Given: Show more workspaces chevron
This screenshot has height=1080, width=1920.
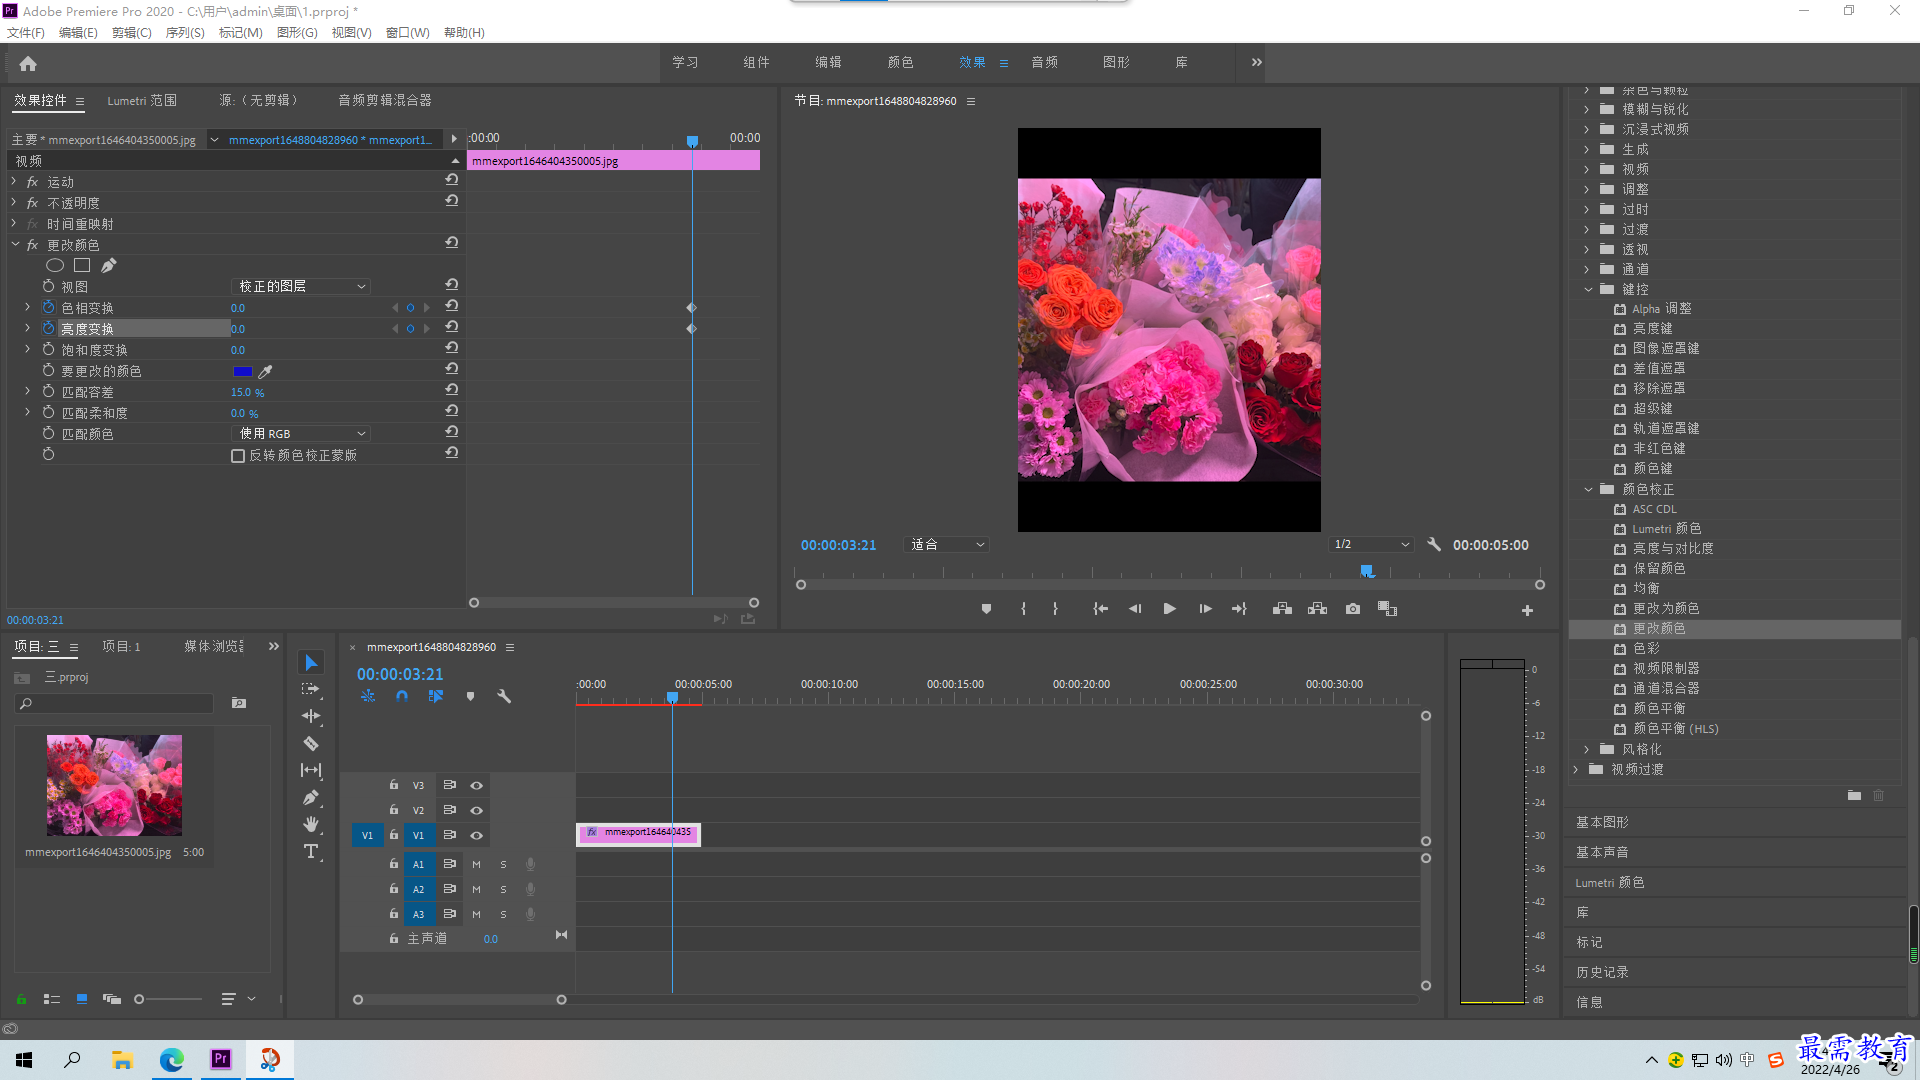Looking at the screenshot, I should (x=1256, y=62).
